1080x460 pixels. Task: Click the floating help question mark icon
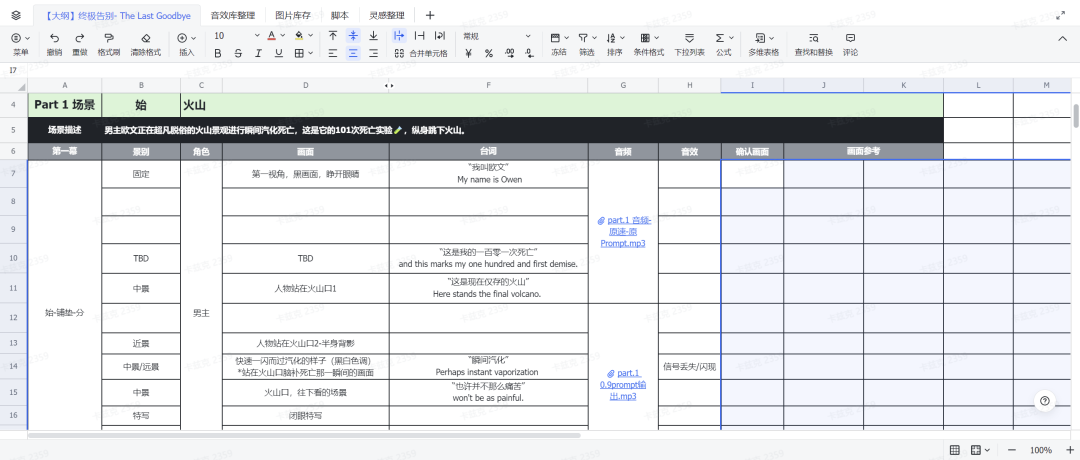point(1045,401)
